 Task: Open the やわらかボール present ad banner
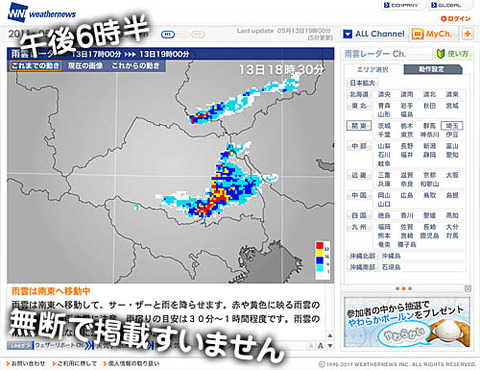pos(407,322)
